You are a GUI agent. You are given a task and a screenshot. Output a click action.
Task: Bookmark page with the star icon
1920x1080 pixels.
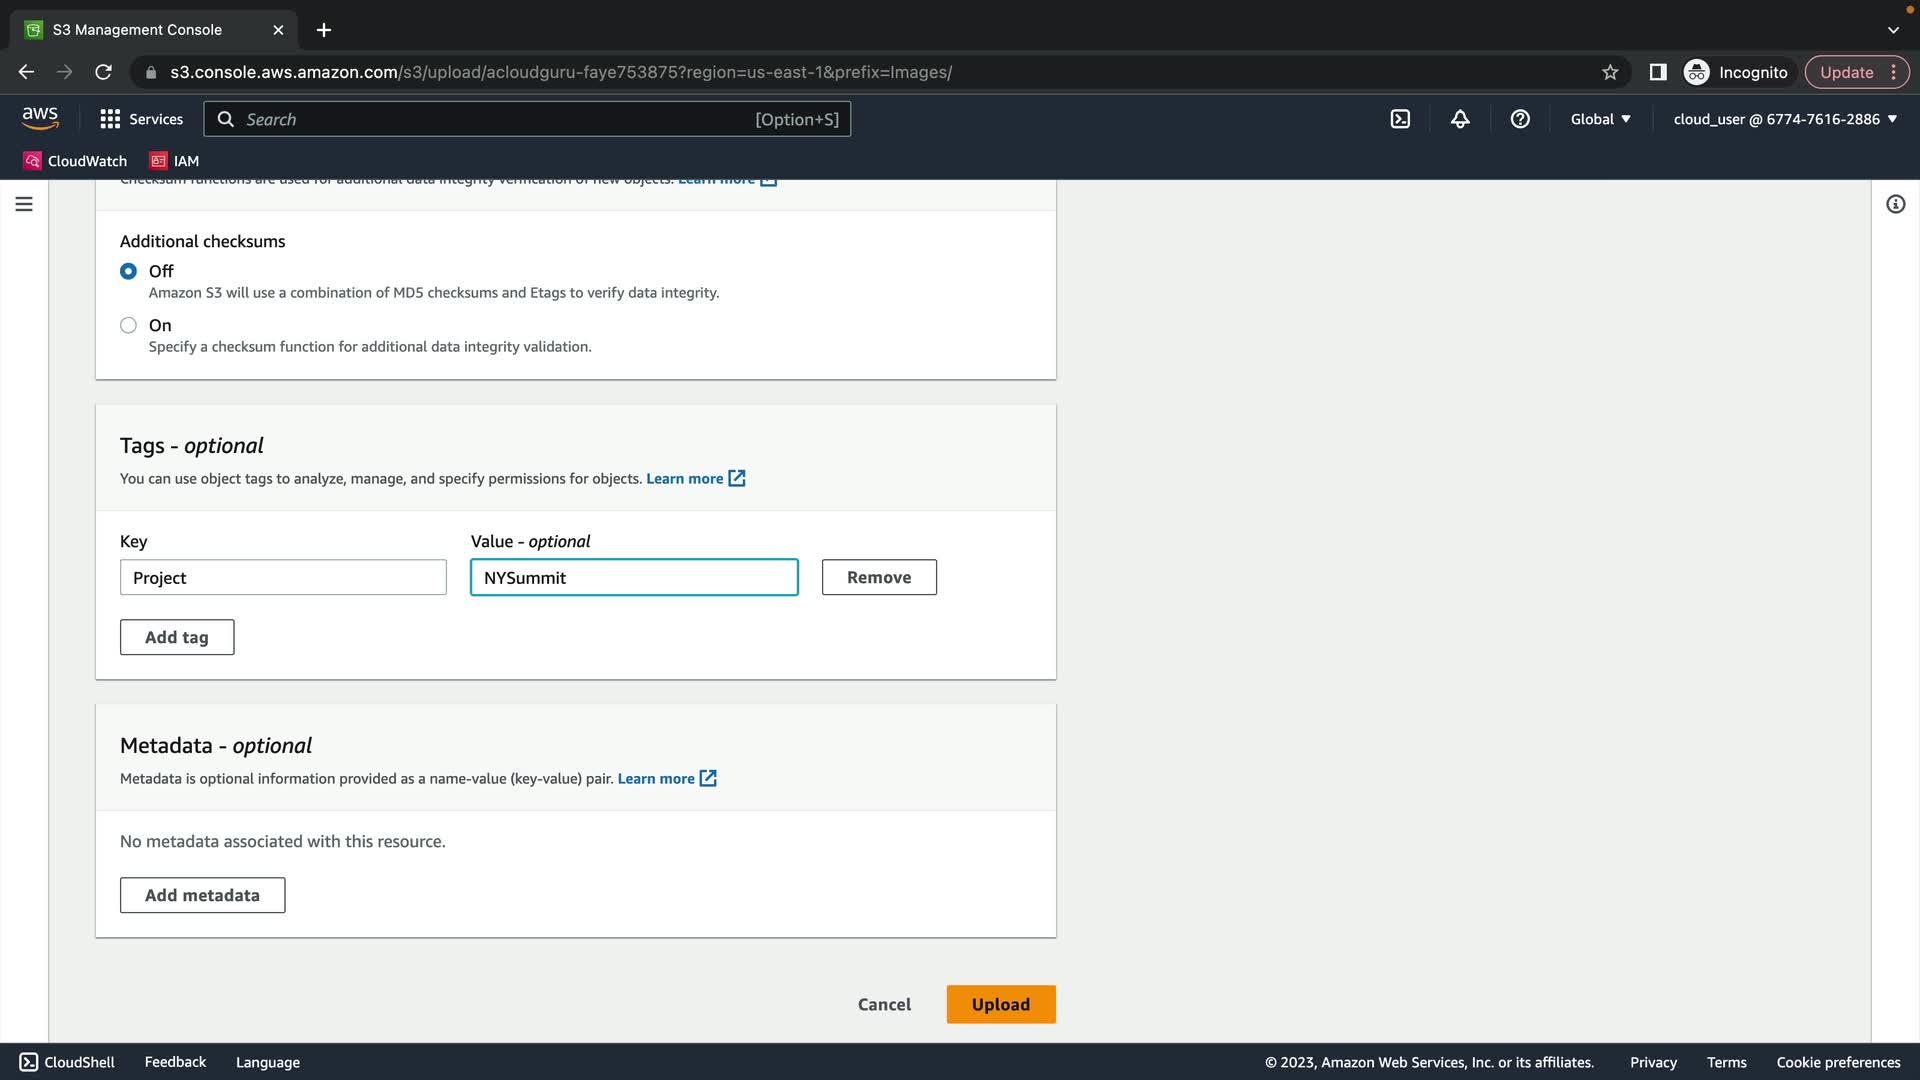(x=1610, y=72)
